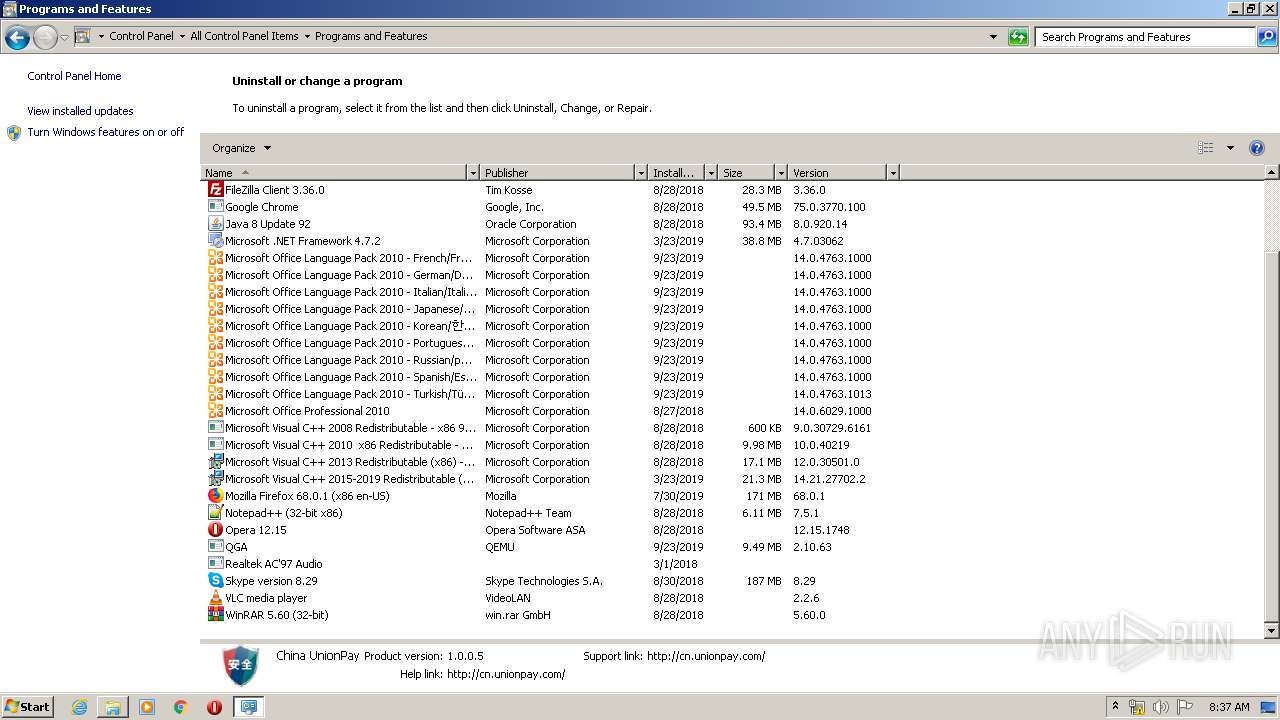Screen dimensions: 1280x720
Task: Click the Realtek AC'97 Audio icon
Action: [x=215, y=563]
